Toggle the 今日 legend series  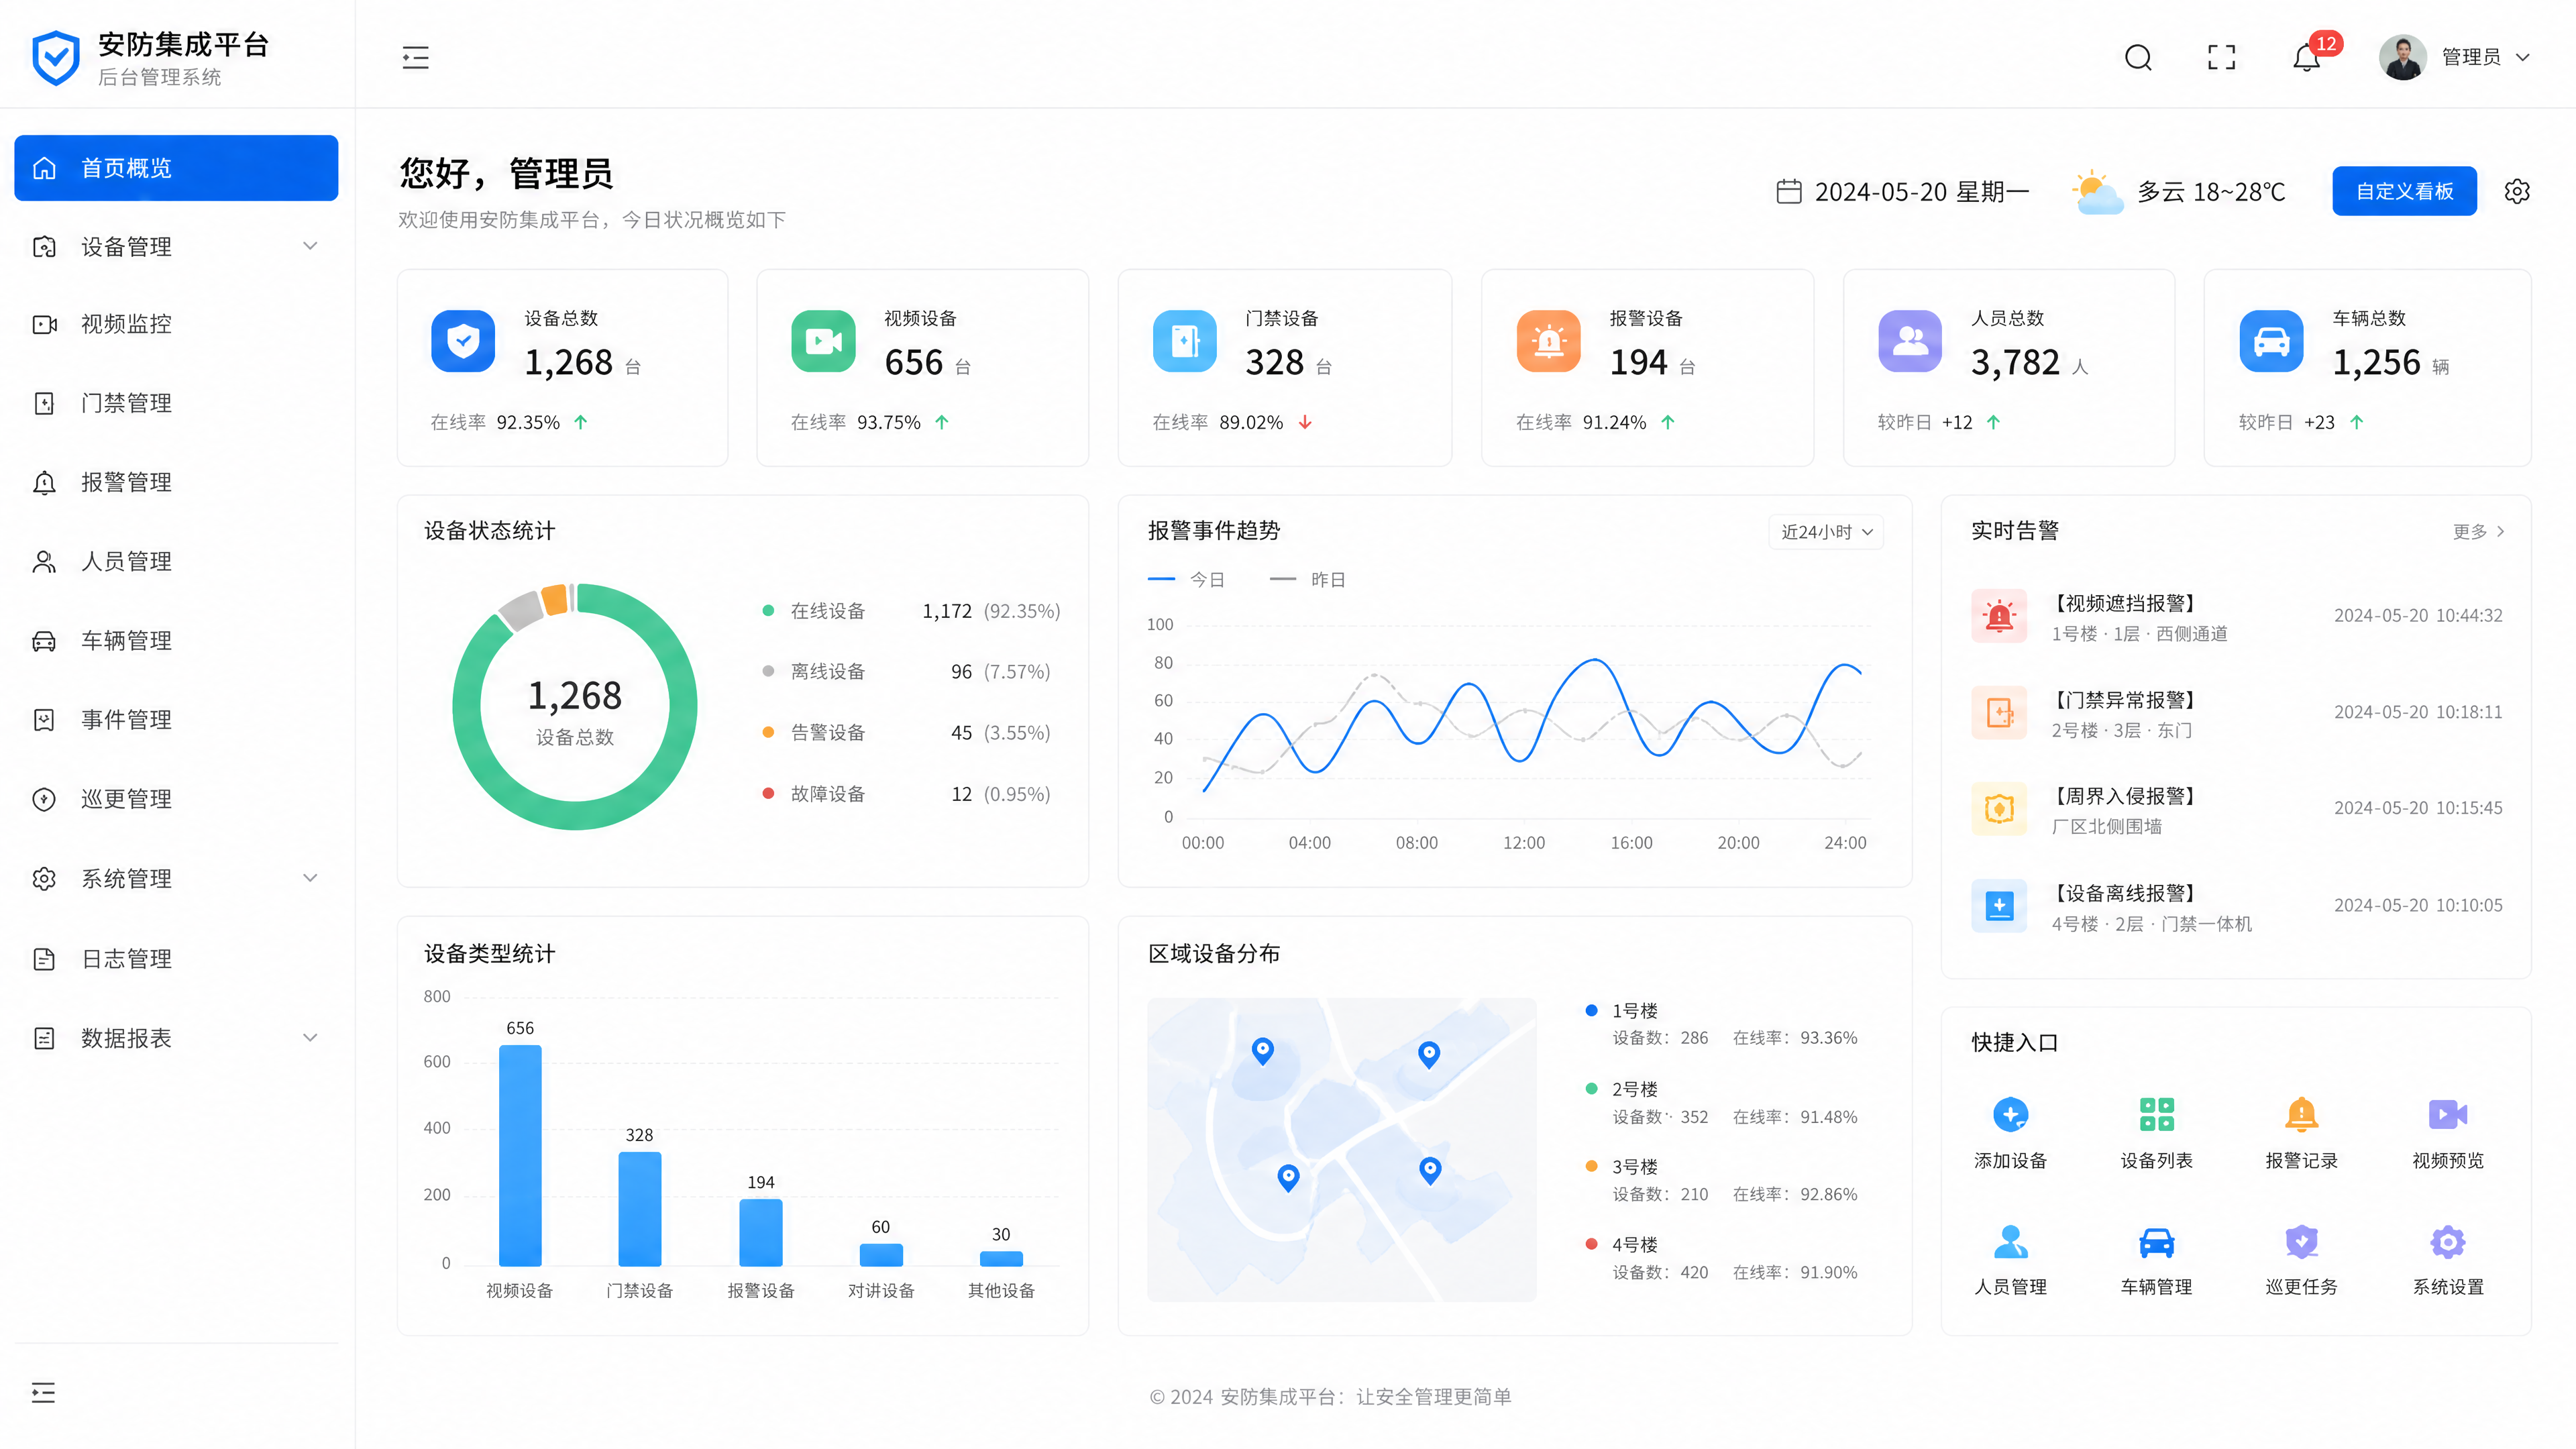[1186, 579]
